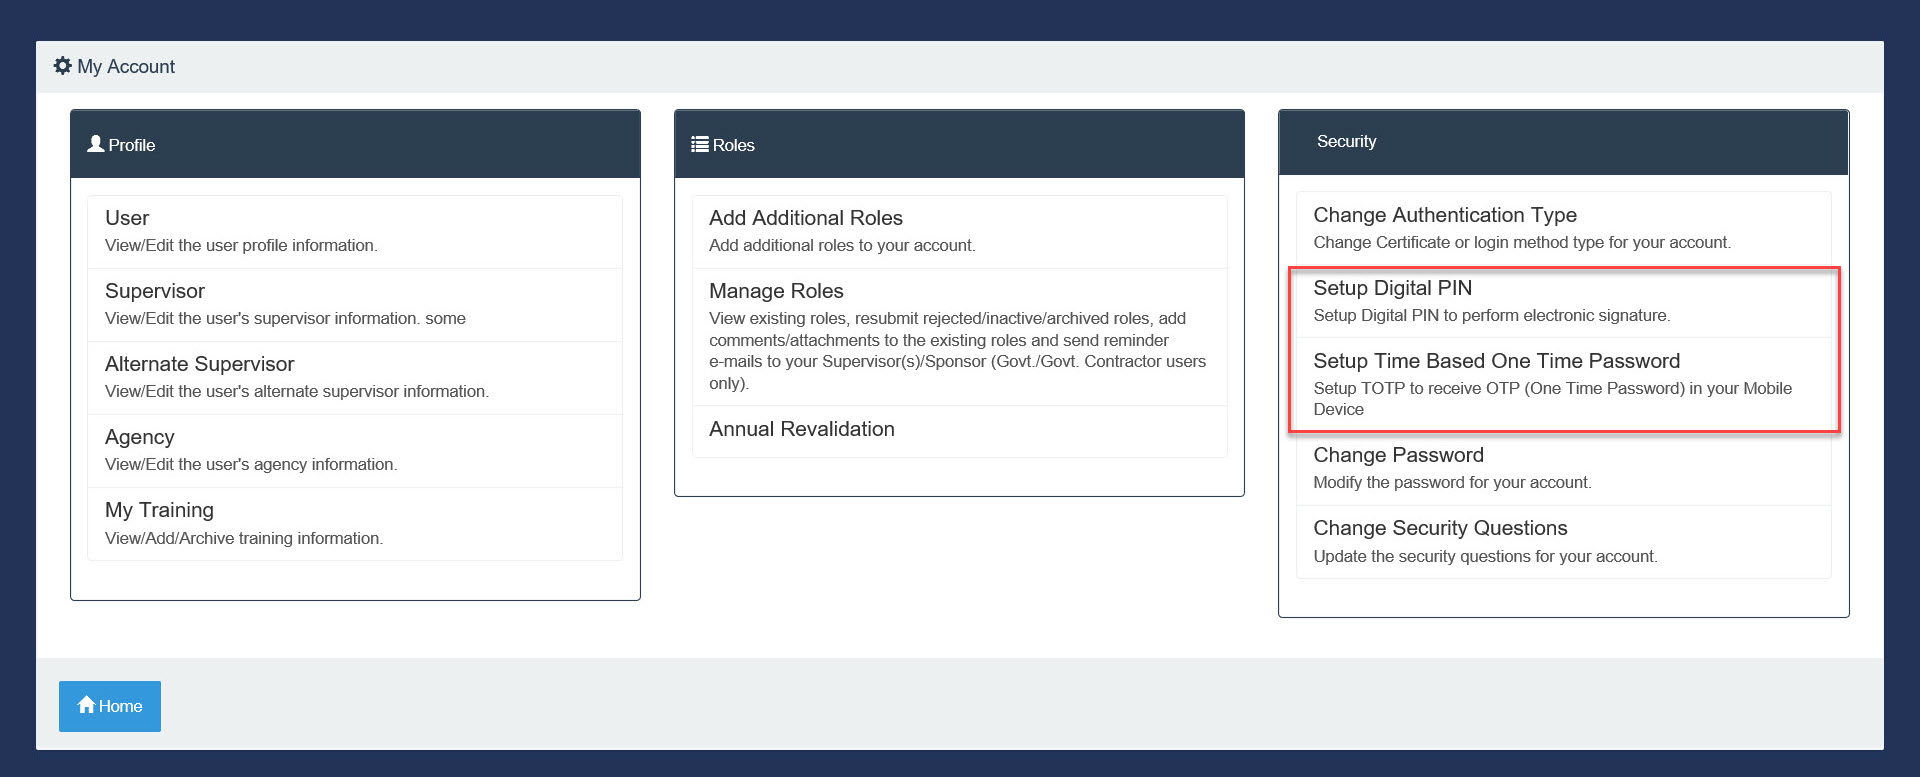Image resolution: width=1920 pixels, height=777 pixels.
Task: Click text 'View/Edit the user profile information.'
Action: tap(241, 246)
